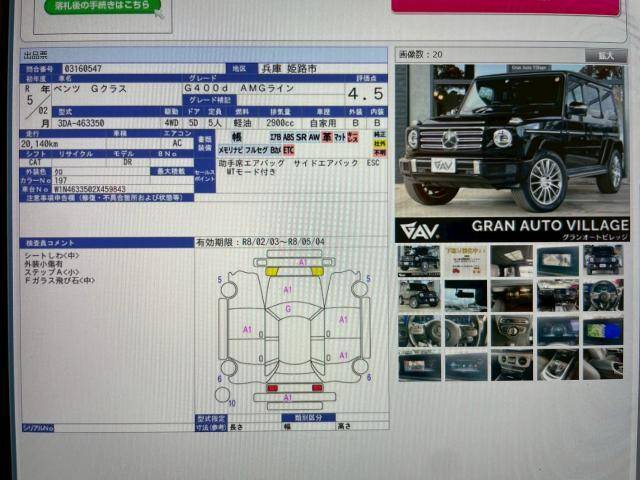
Task: Click the yellow front-left headlight marker on diagram
Action: tap(273, 270)
